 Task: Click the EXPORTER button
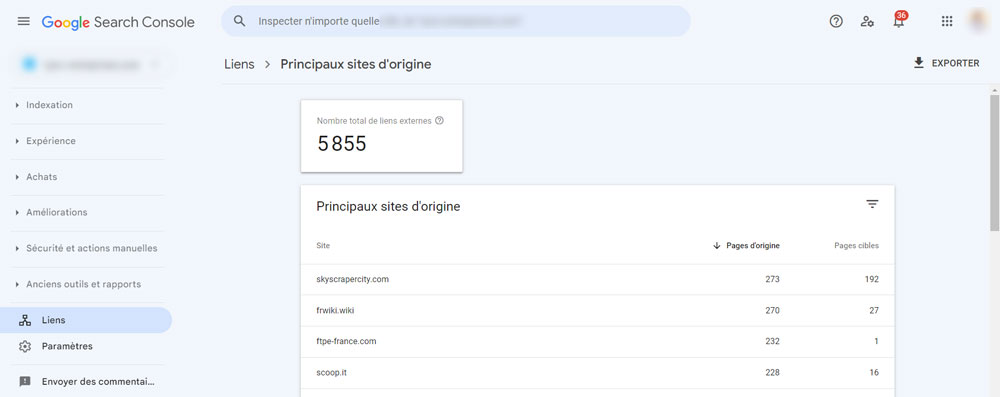(x=946, y=63)
